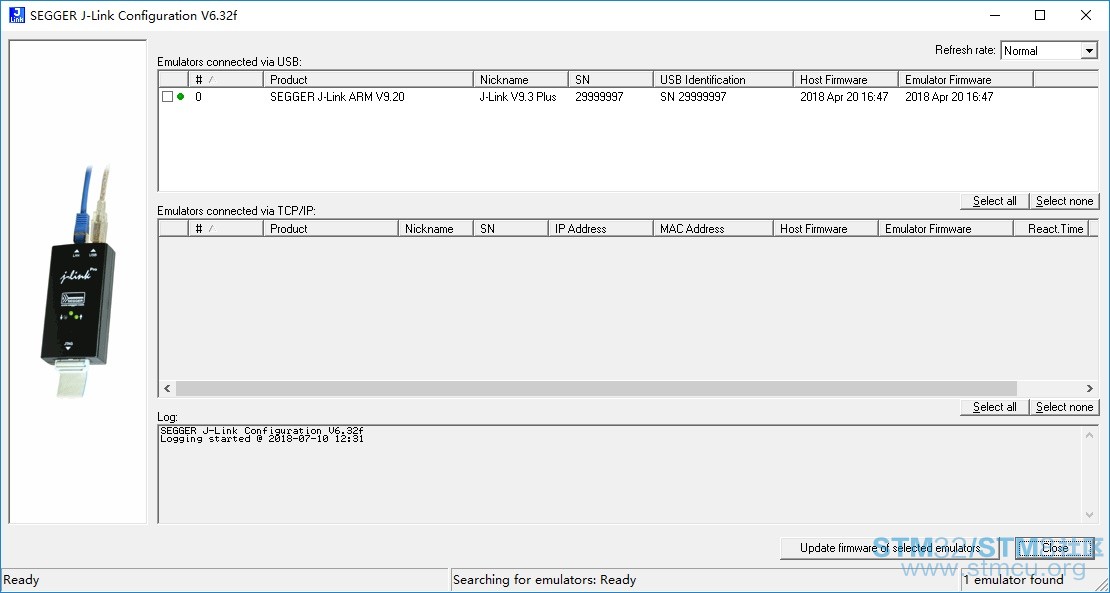Maximize the J-Link Configuration window

1040,15
